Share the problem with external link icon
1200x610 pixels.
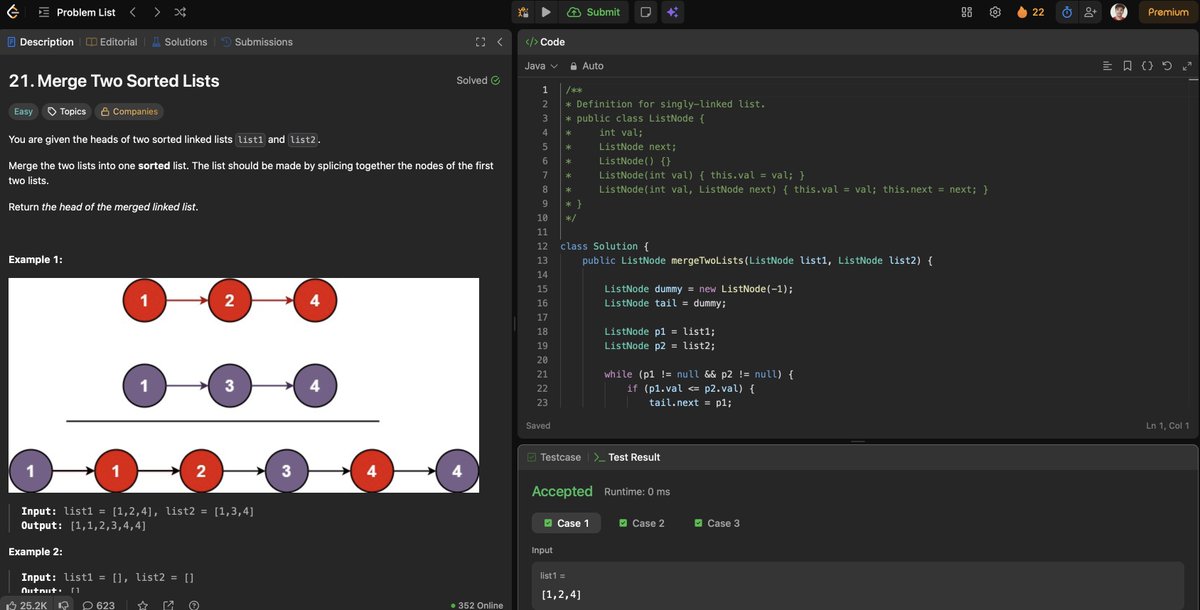tap(168, 605)
